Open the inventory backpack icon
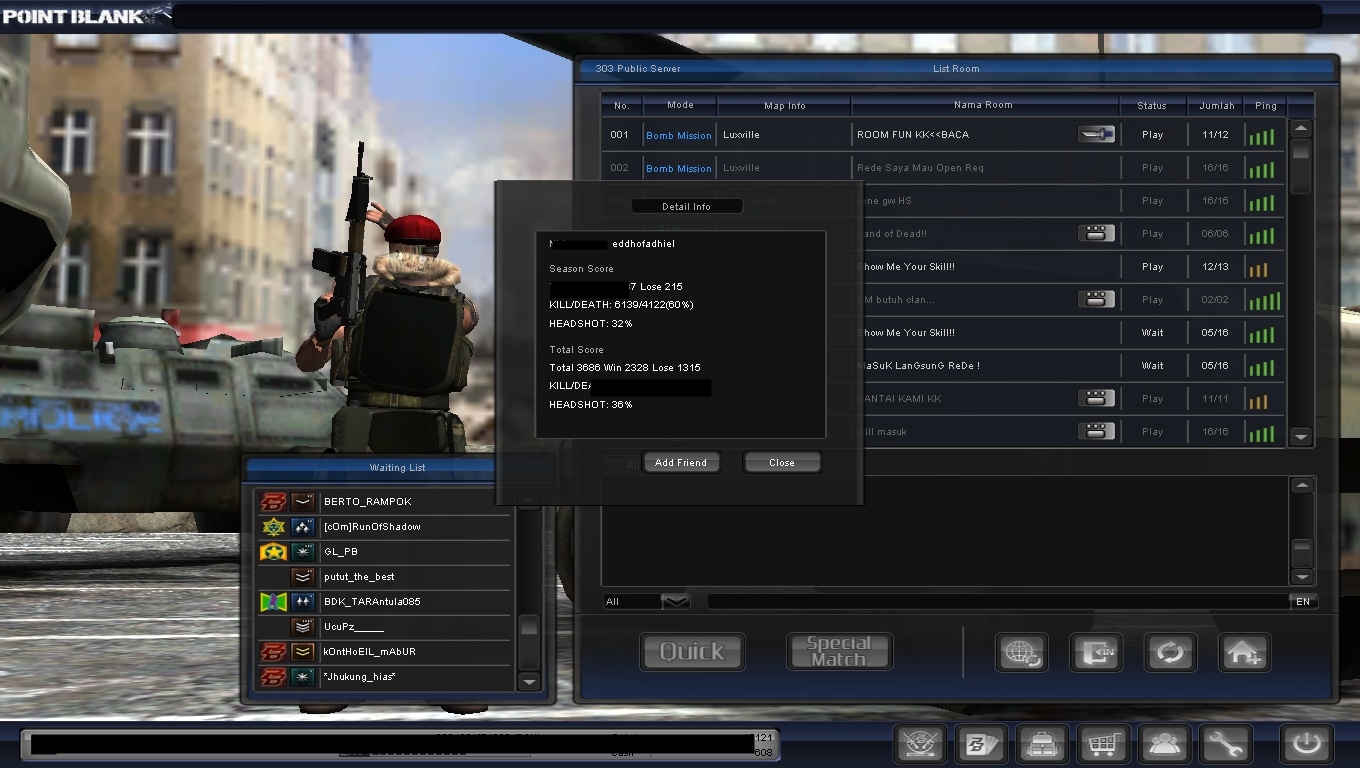1360x768 pixels. click(1042, 745)
